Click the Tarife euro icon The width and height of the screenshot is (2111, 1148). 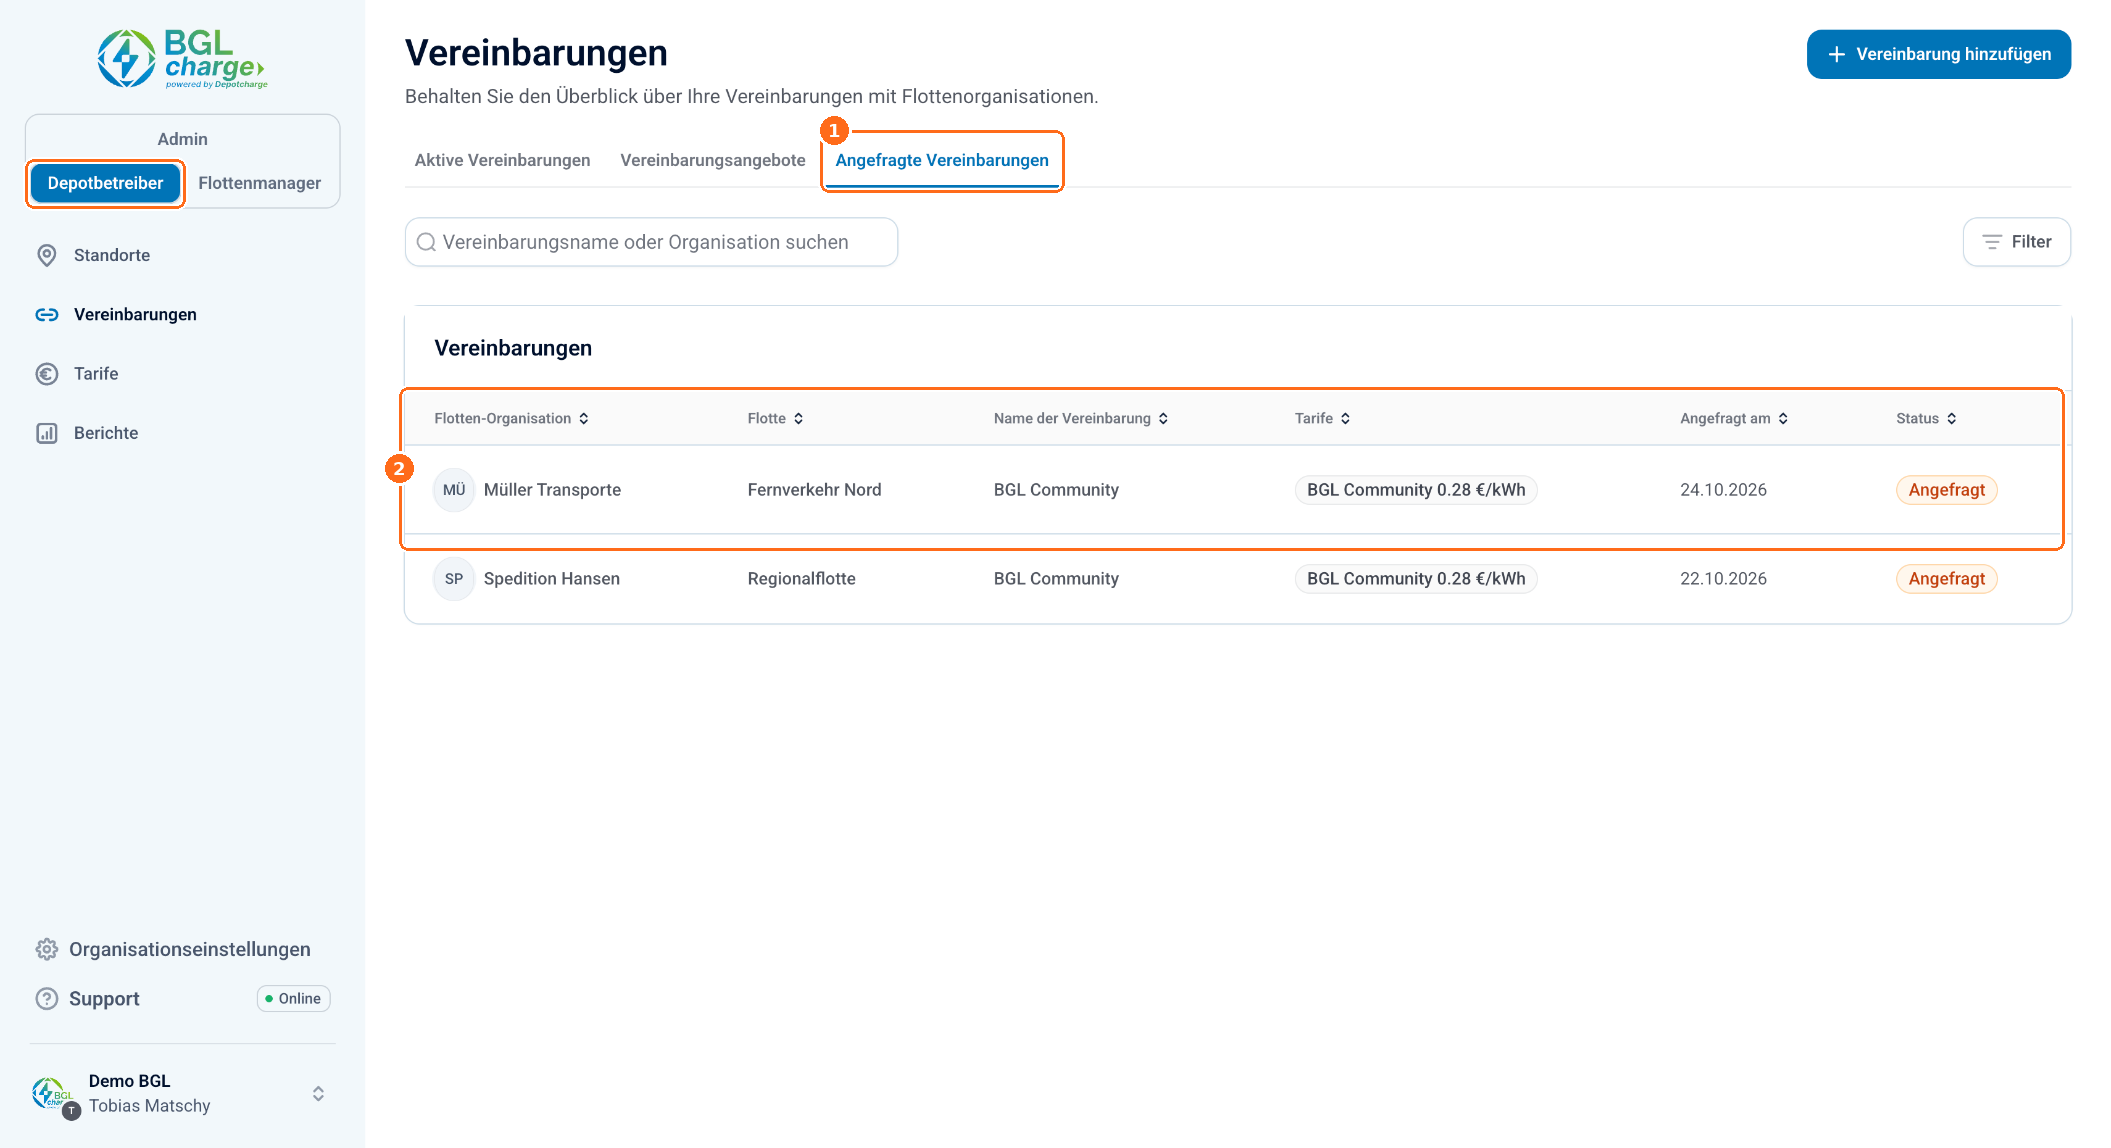tap(47, 374)
